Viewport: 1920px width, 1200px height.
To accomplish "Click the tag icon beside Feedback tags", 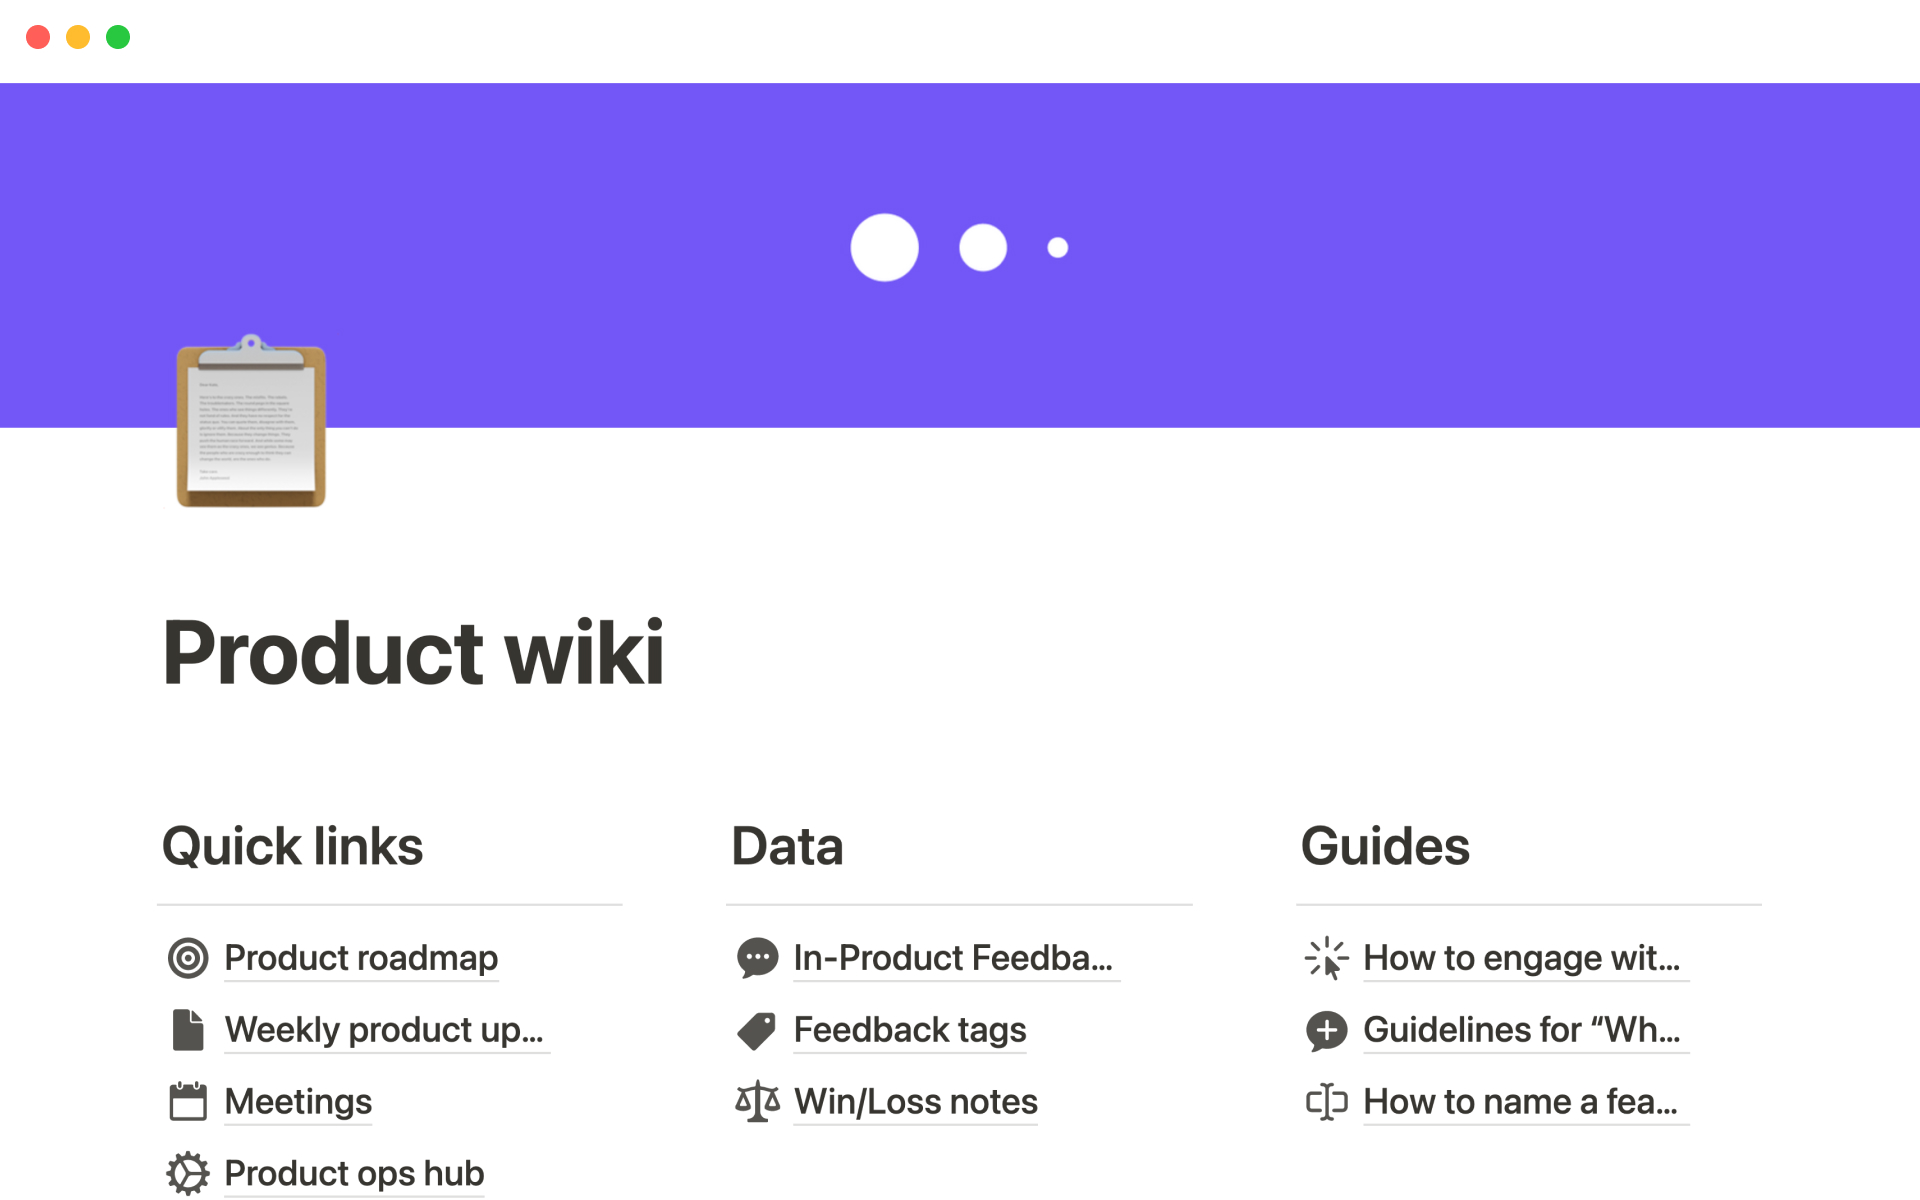I will point(757,1030).
